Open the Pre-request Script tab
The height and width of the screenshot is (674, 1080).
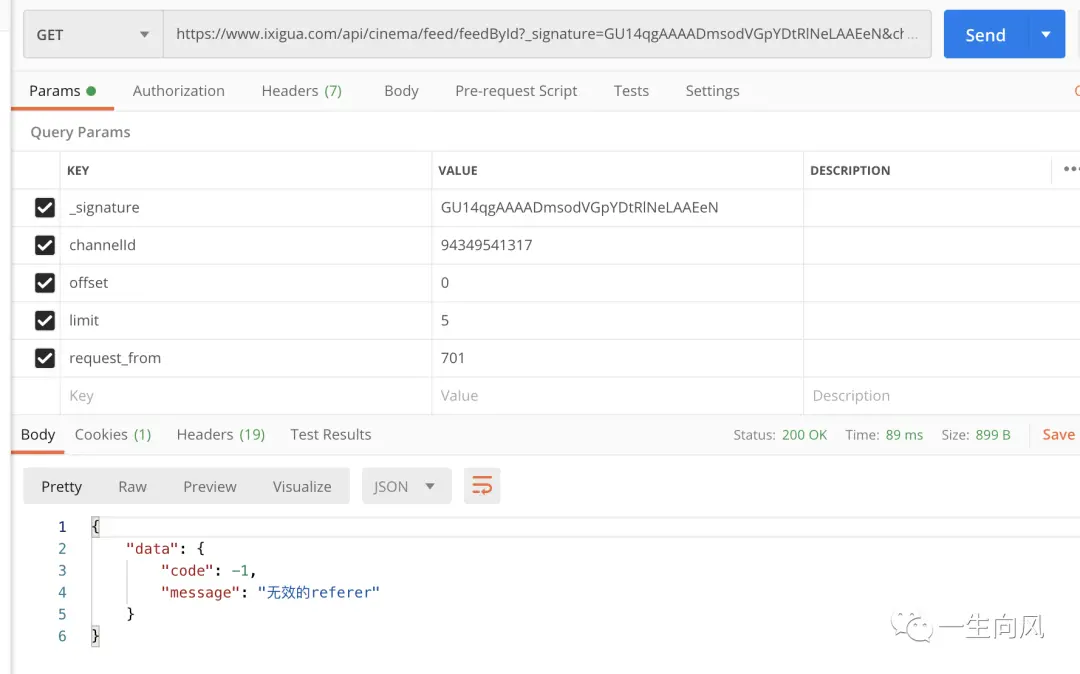(x=516, y=91)
